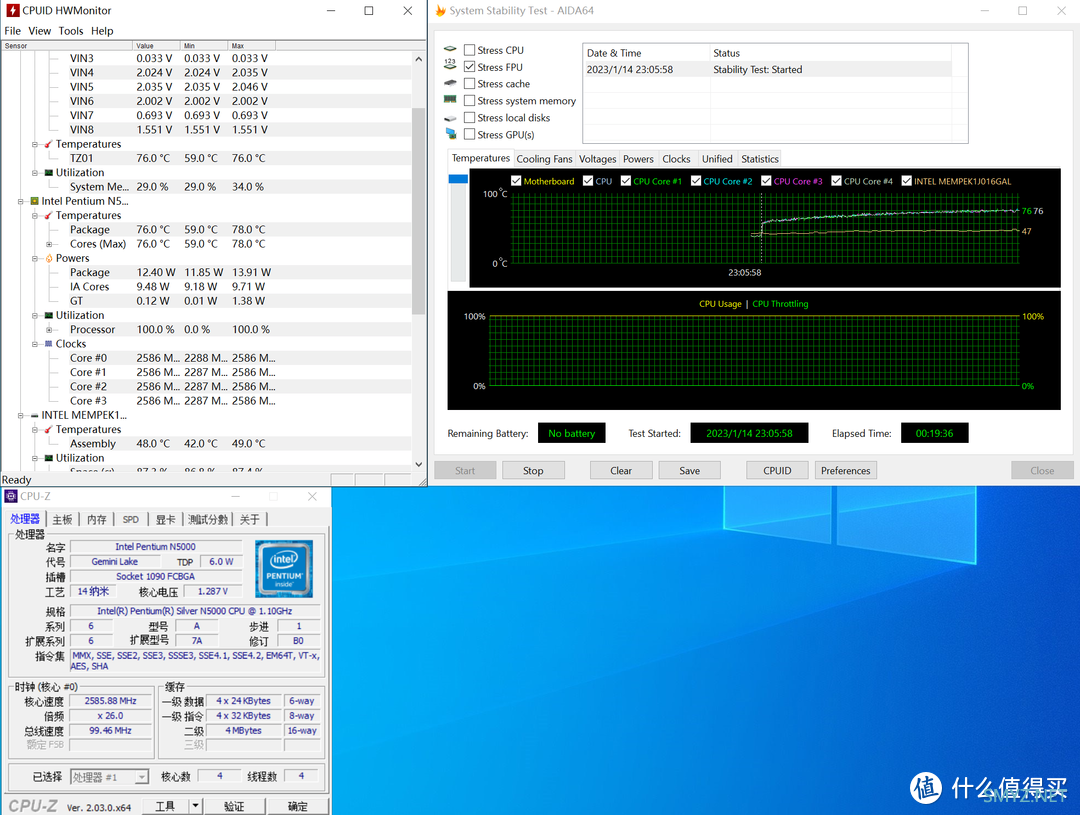Click the Stress cache icon
The image size is (1080, 815).
[x=450, y=84]
